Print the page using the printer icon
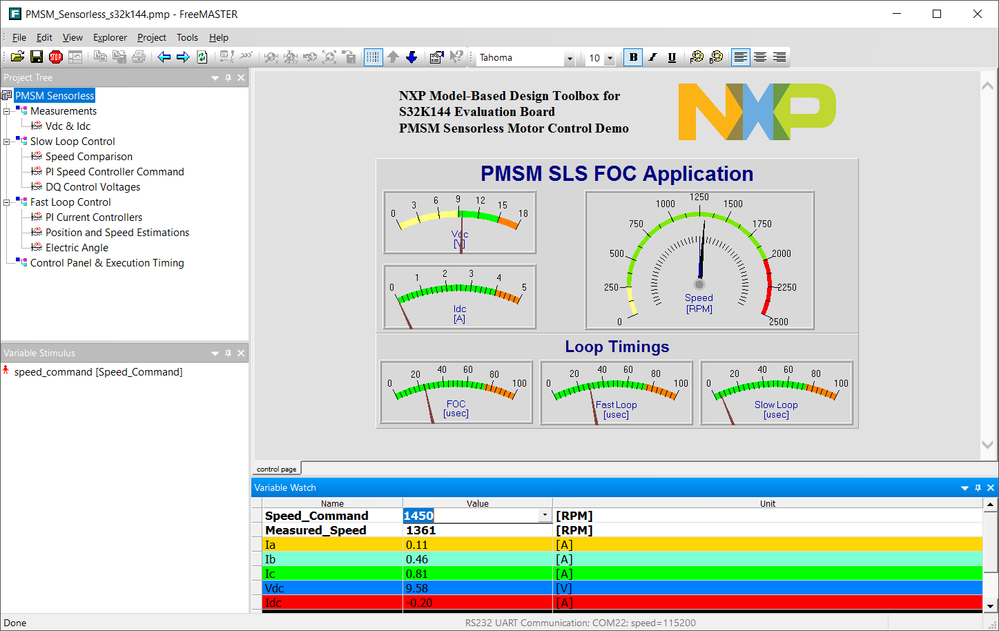Screen dimensions: 999x631 pos(138,57)
